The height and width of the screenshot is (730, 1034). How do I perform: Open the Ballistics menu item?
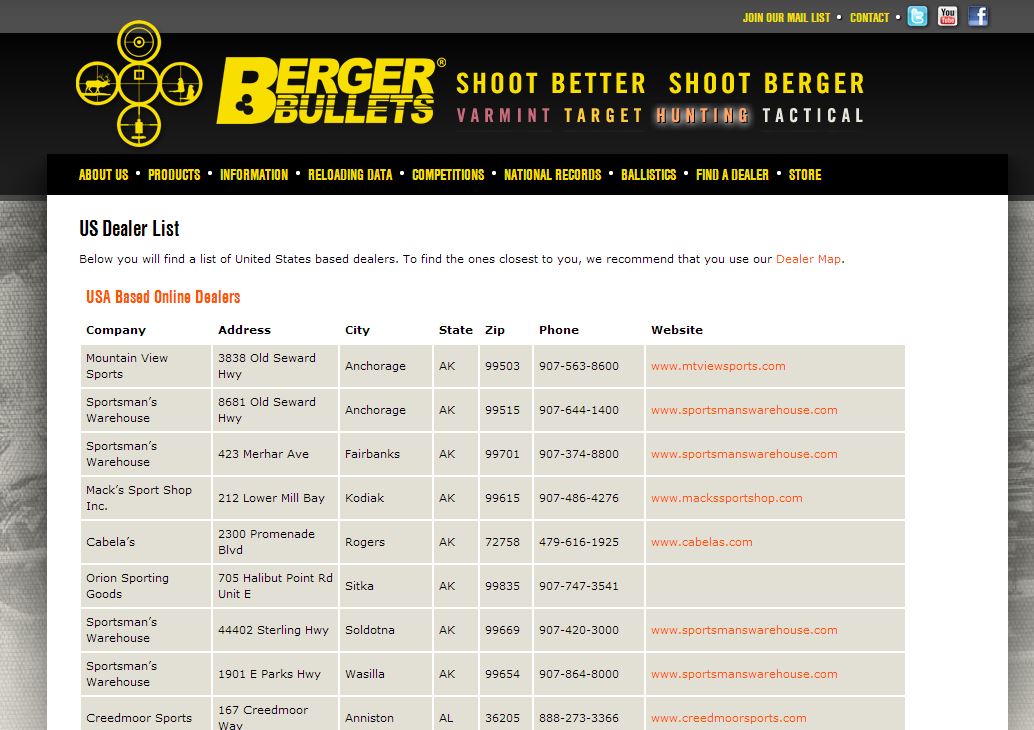(649, 175)
